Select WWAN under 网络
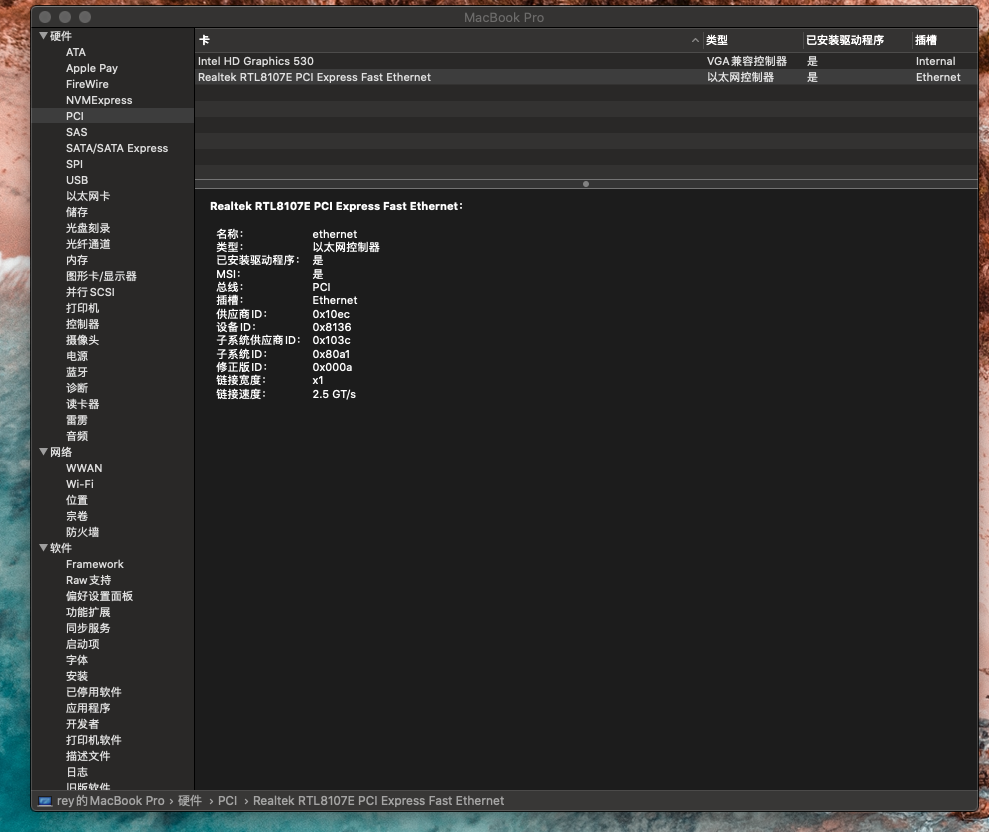The width and height of the screenshot is (989, 832). [x=84, y=468]
